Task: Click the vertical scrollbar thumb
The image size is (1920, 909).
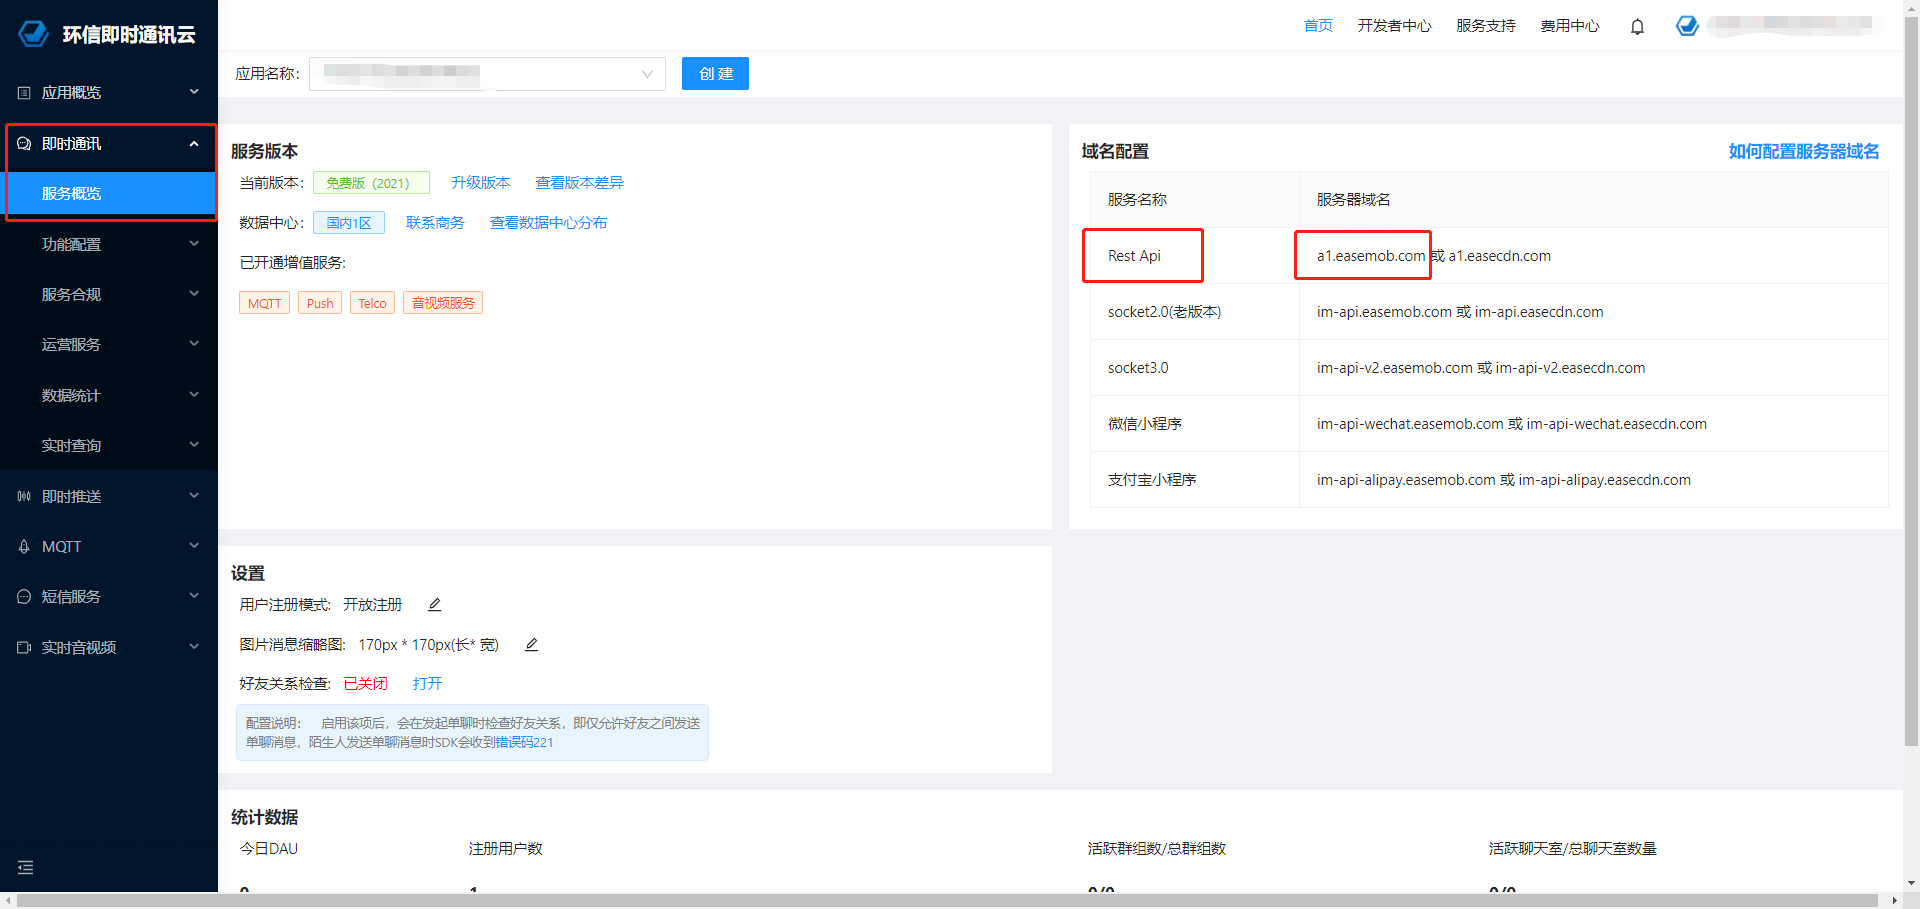Action: point(1911,380)
